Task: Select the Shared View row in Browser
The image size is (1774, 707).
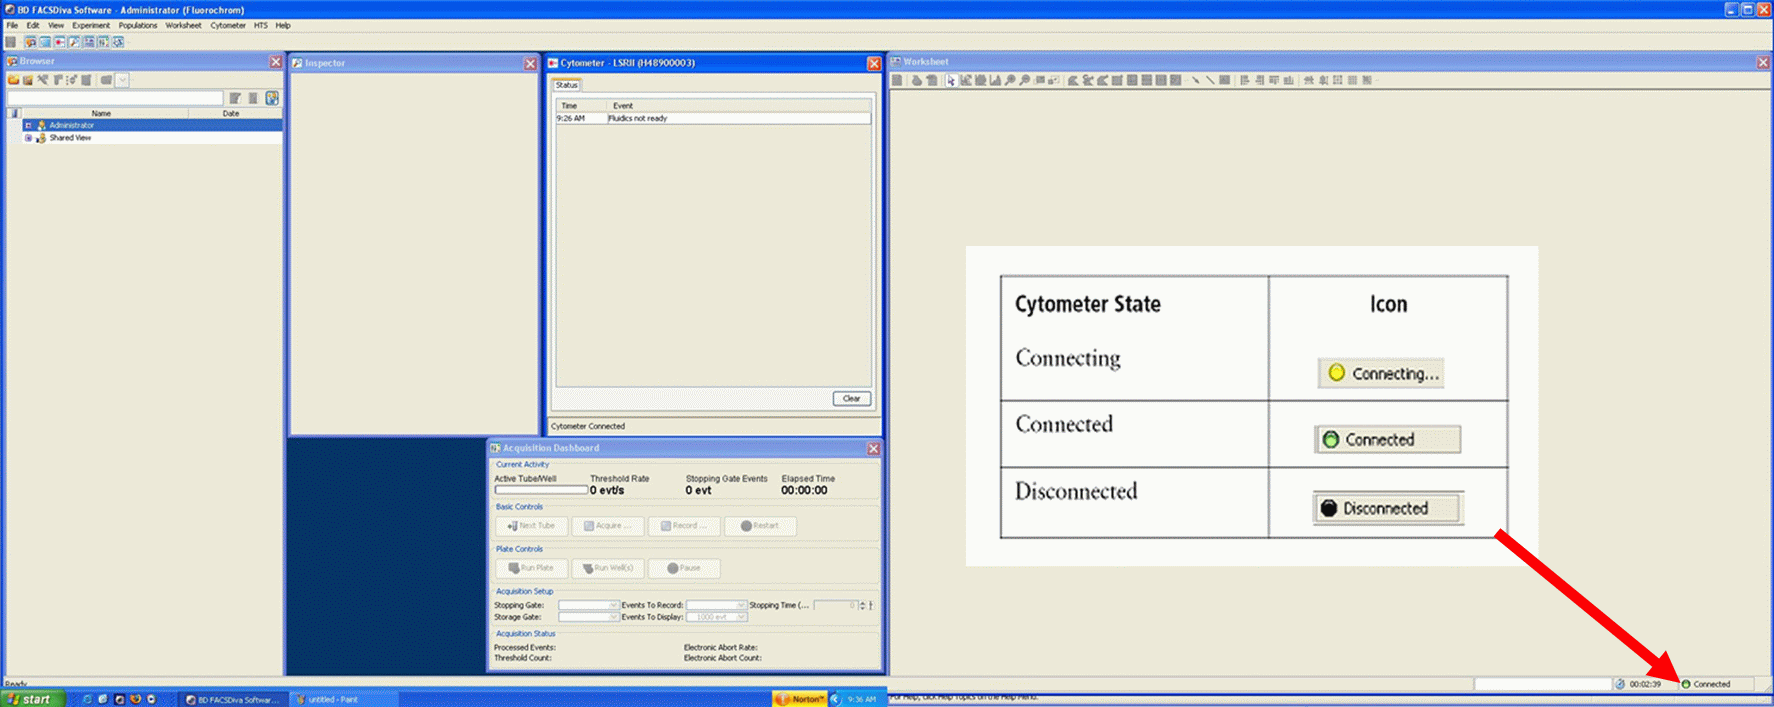Action: [x=152, y=138]
